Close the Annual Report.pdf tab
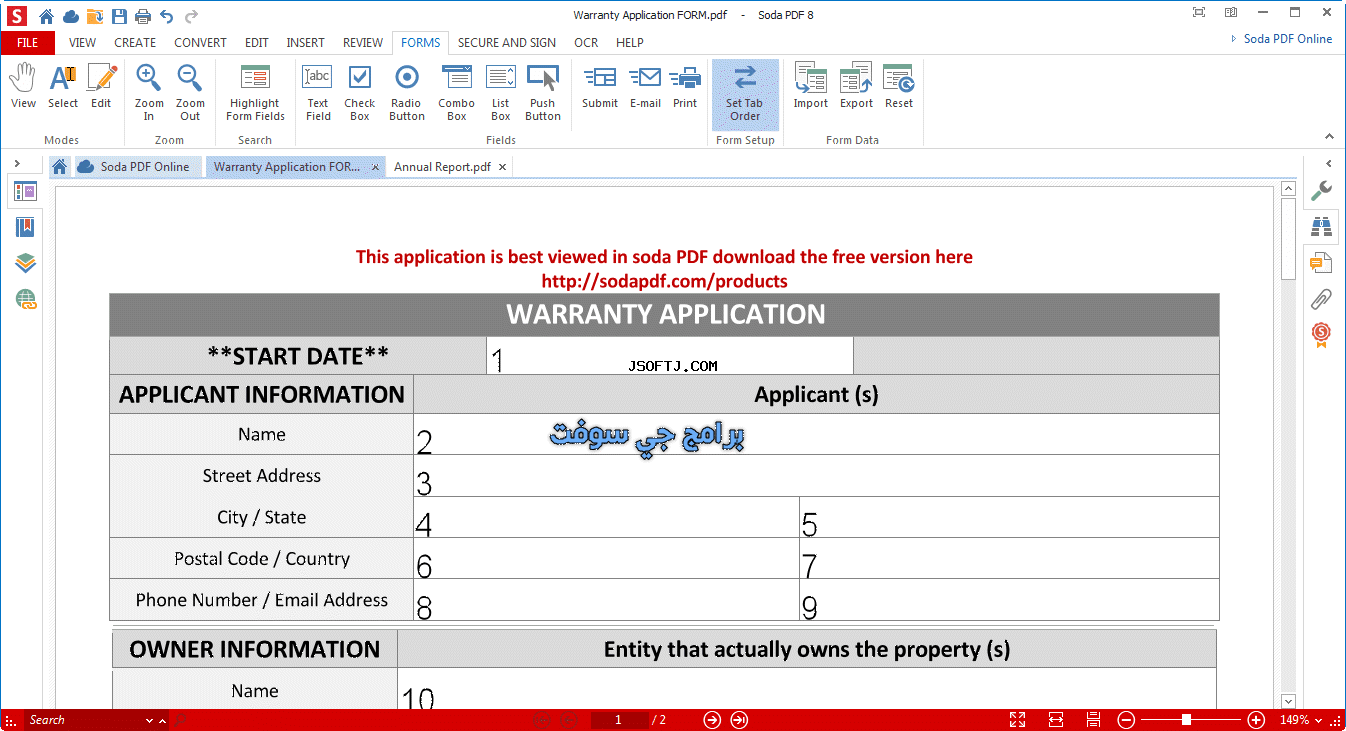Screen dimensions: 1346x731 (x=502, y=168)
